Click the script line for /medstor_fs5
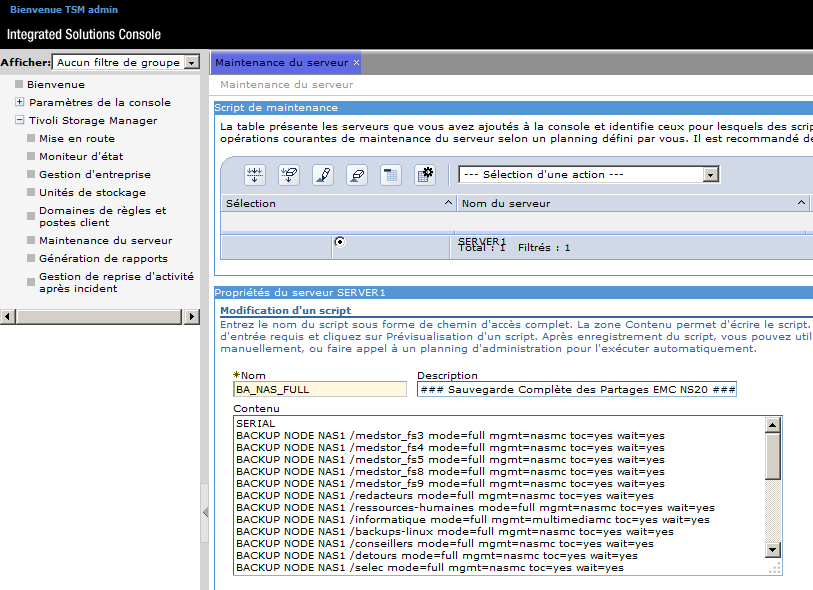Viewport: 813px width, 590px height. 450,459
